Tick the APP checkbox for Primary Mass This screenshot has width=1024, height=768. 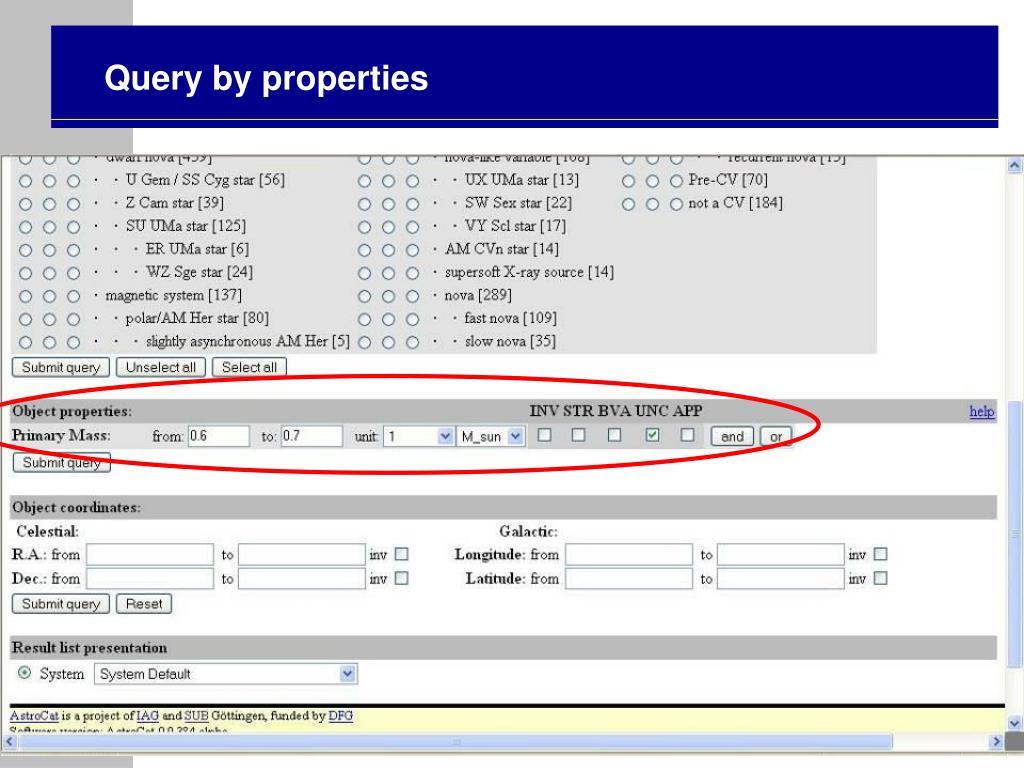tap(687, 434)
